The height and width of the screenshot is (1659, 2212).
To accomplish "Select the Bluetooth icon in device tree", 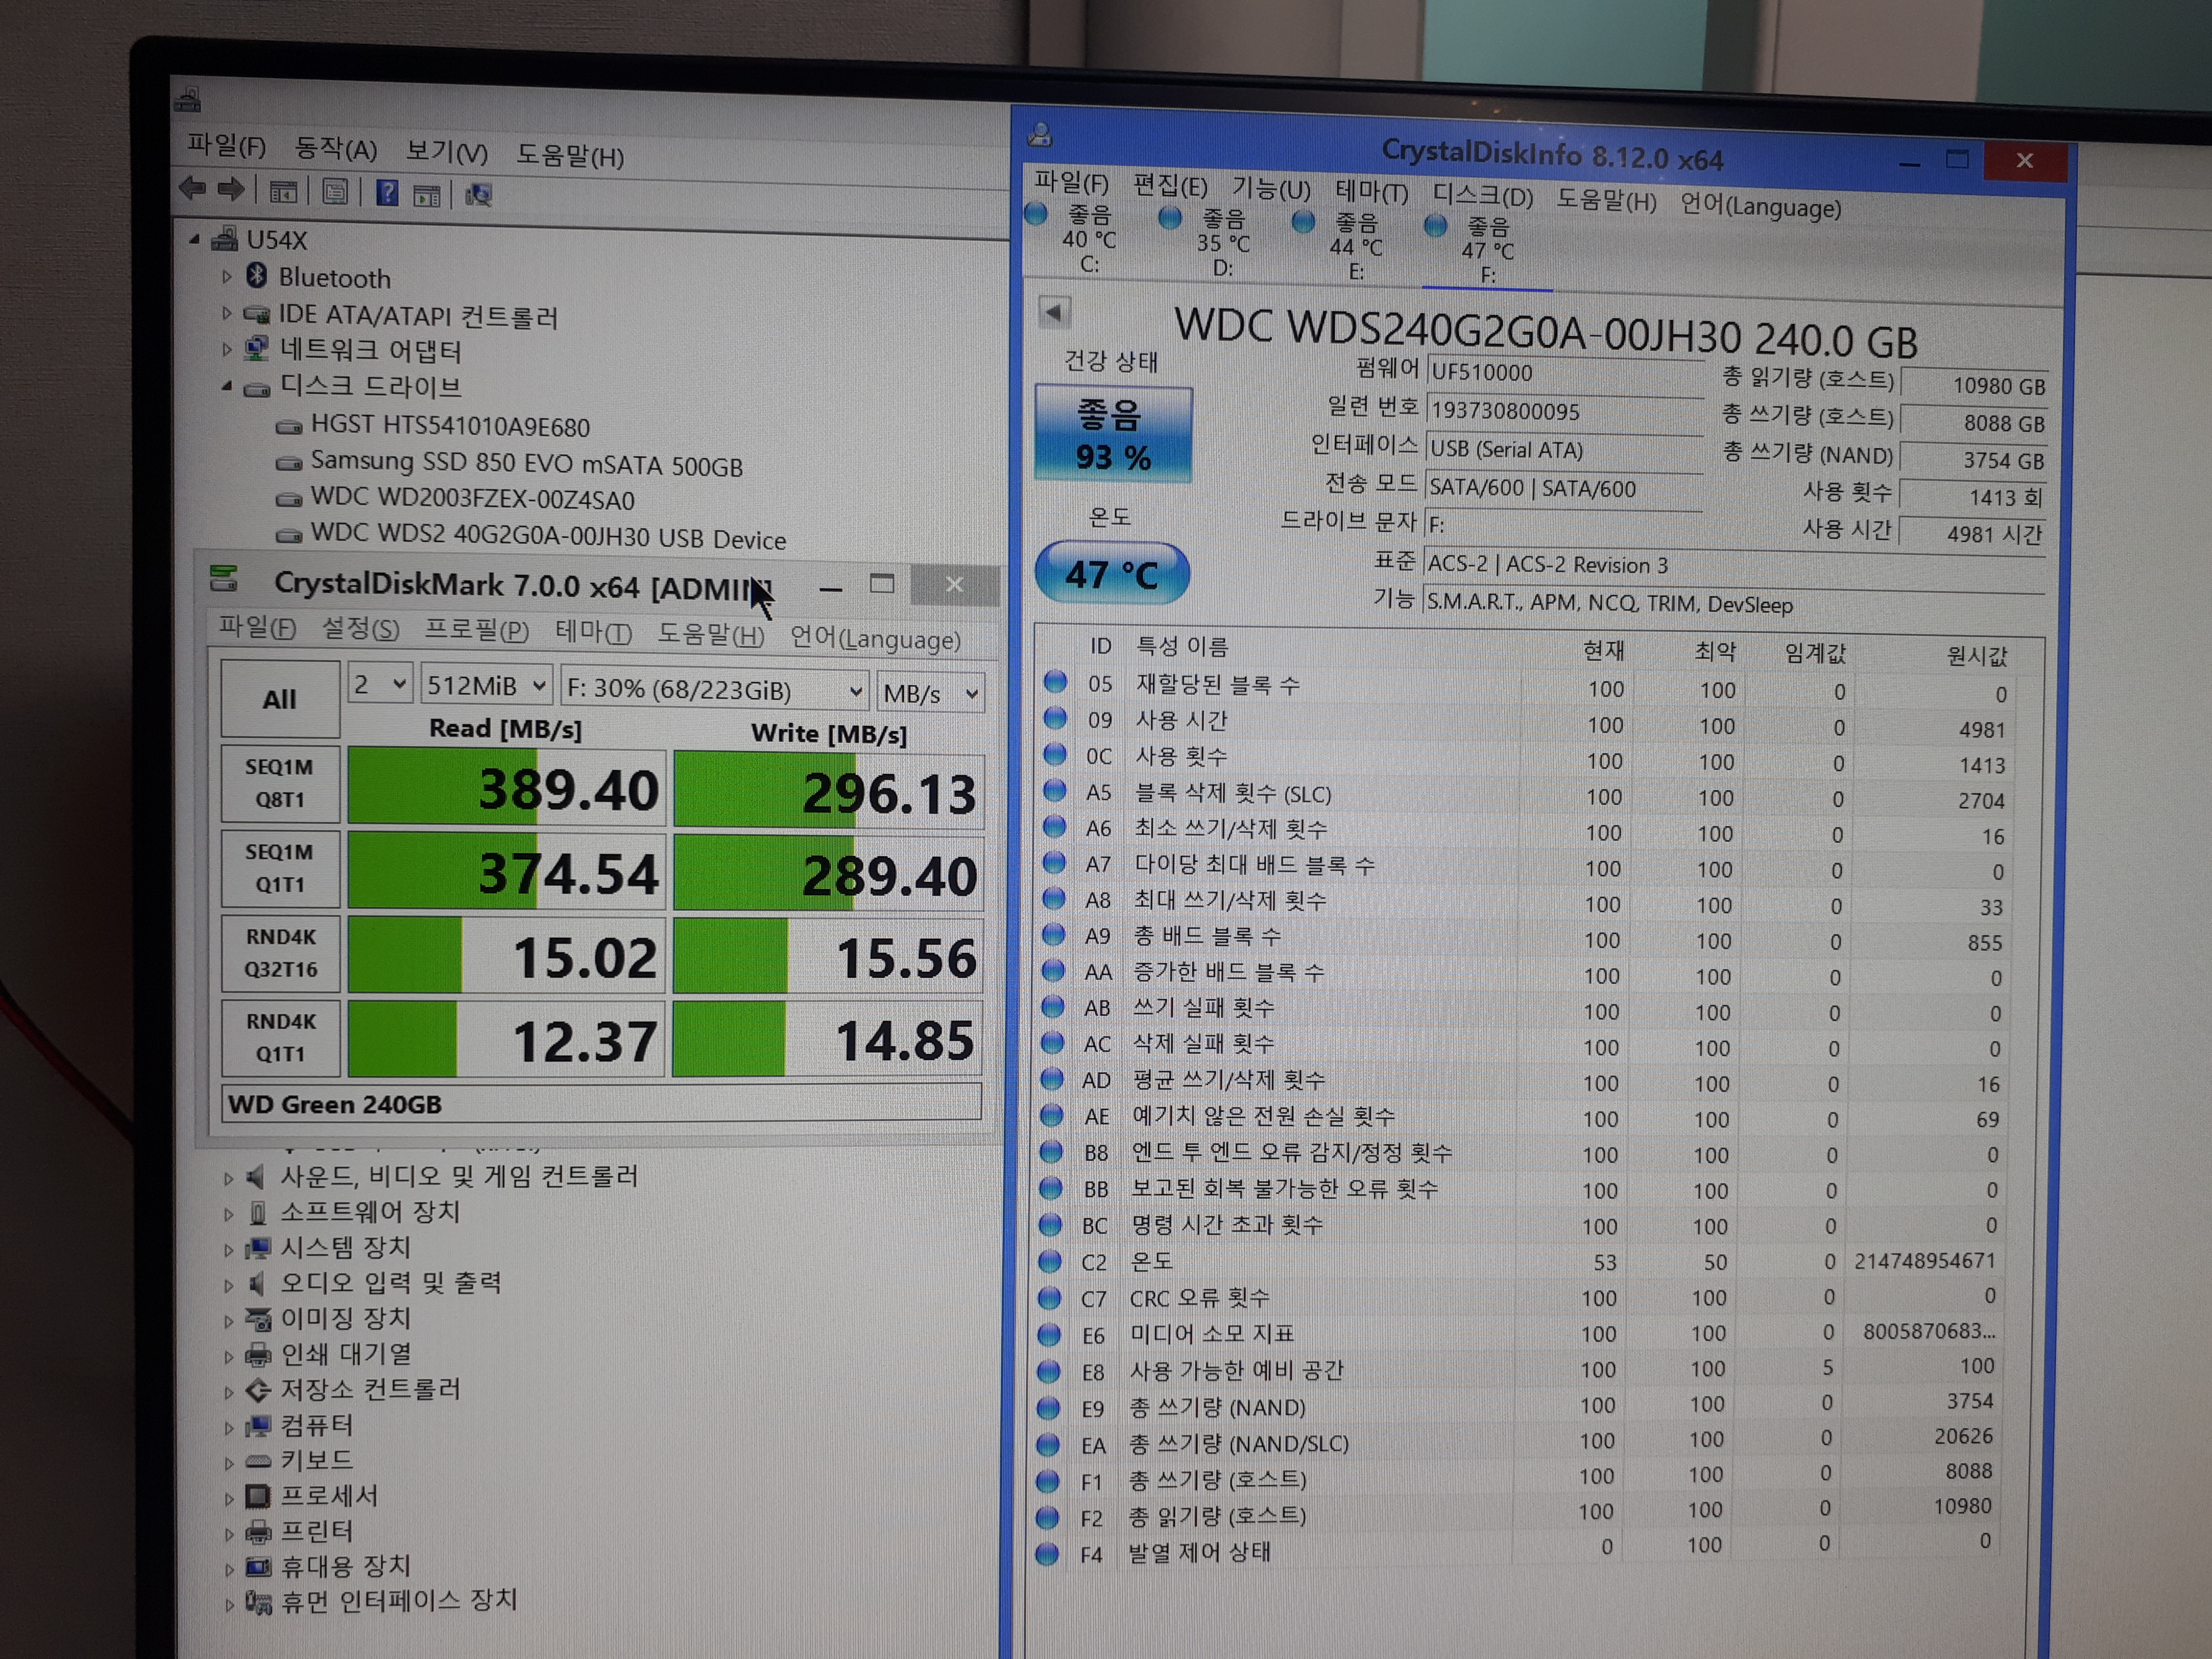I will pos(256,275).
